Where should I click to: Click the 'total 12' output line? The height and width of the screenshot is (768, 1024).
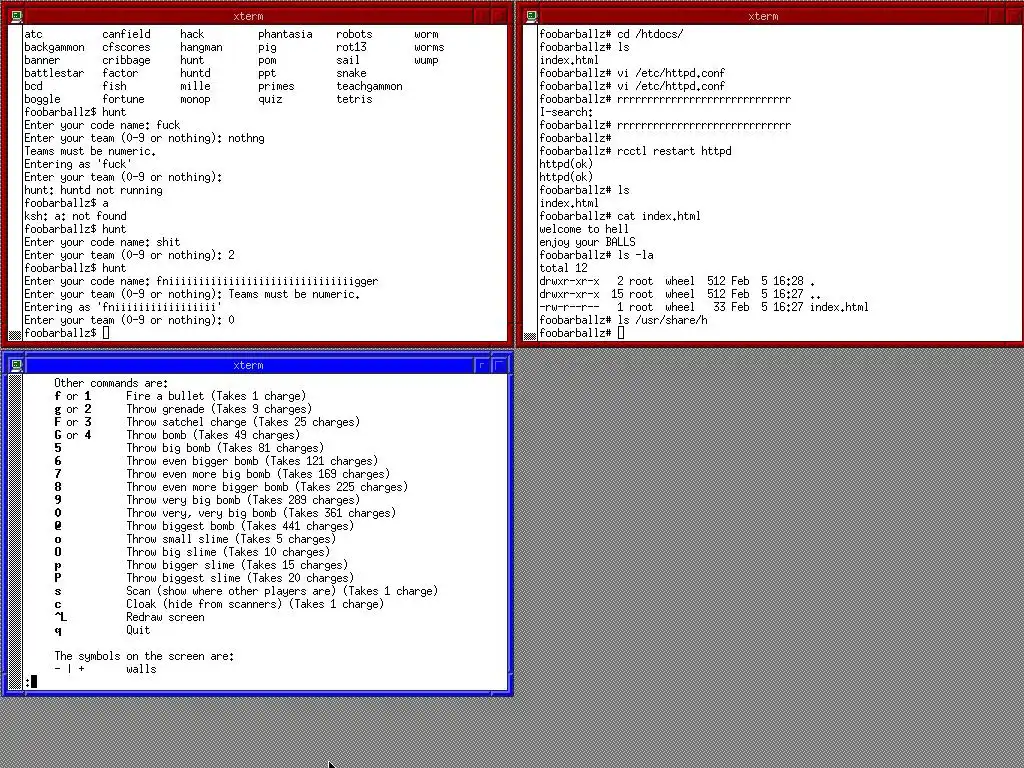point(563,268)
